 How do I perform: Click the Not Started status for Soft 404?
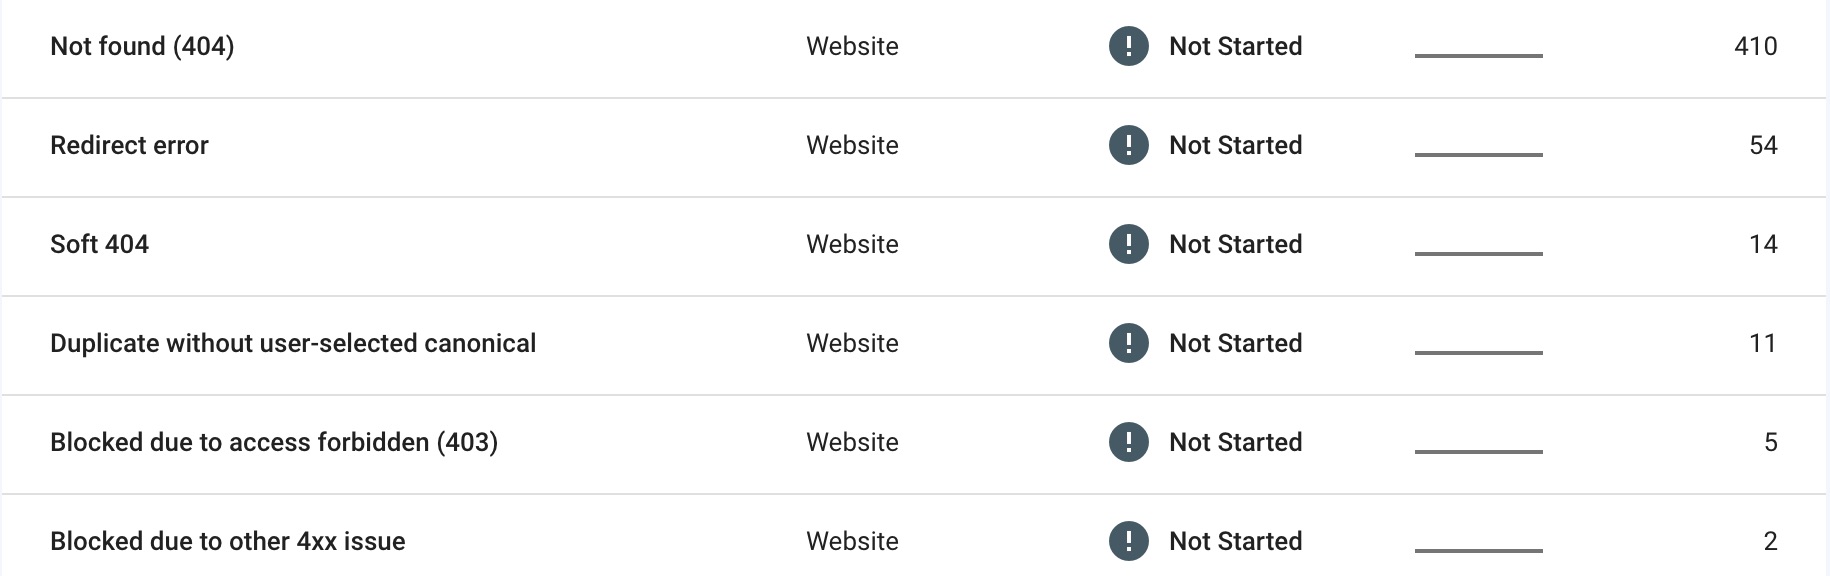pyautogui.click(x=1236, y=244)
